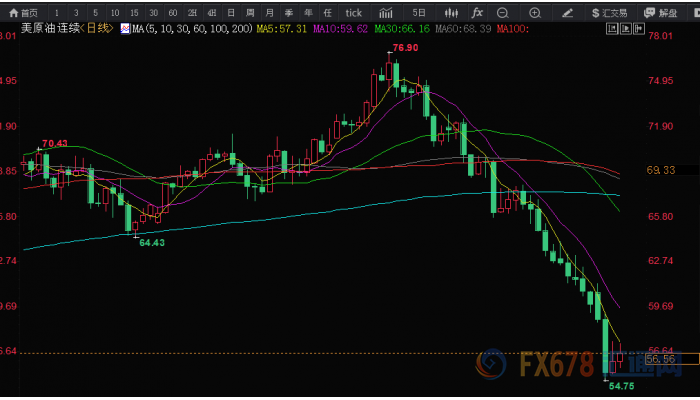The width and height of the screenshot is (700, 400).
Task: Expand the 任 custom period option
Action: [328, 12]
